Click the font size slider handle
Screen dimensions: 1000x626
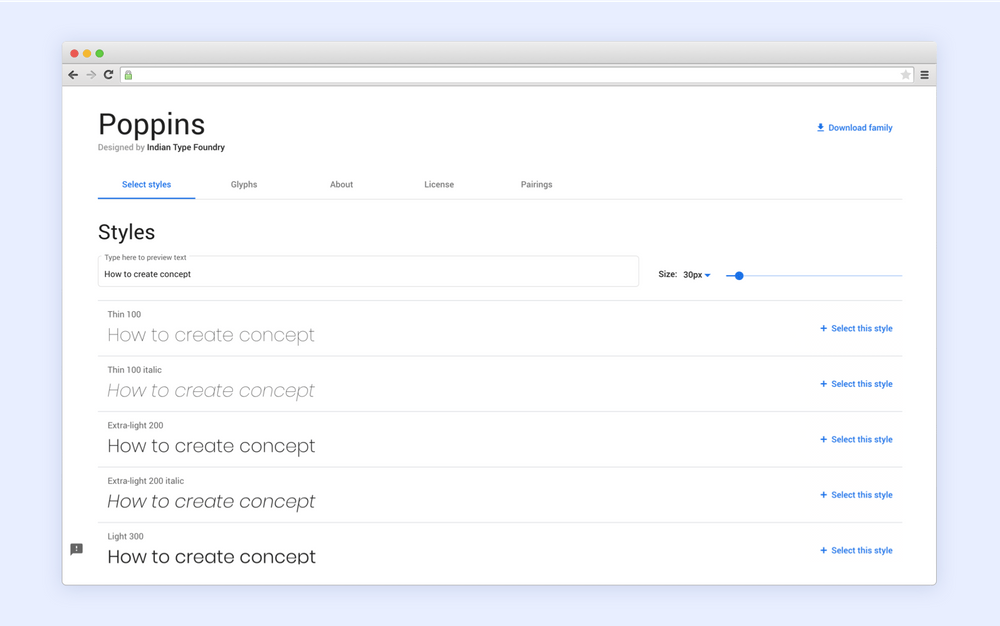coord(739,275)
